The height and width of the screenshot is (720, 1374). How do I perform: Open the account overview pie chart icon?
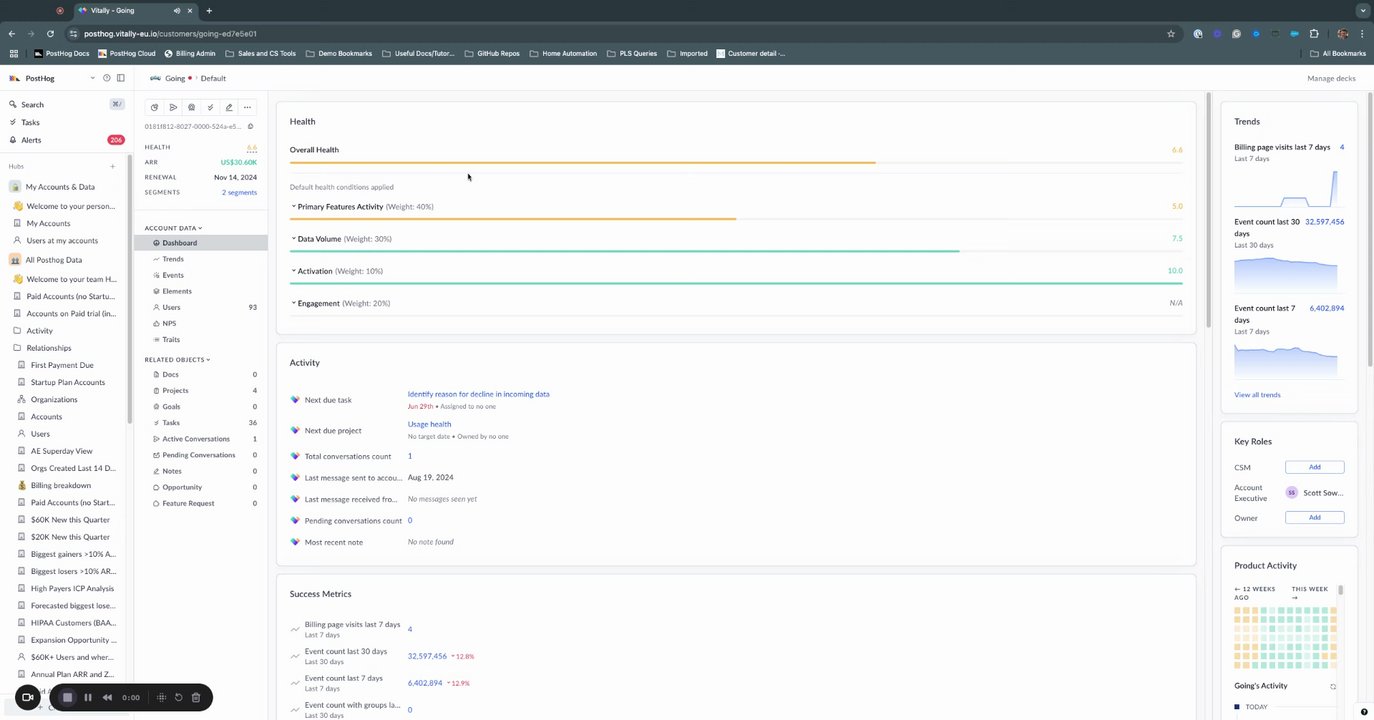point(155,107)
